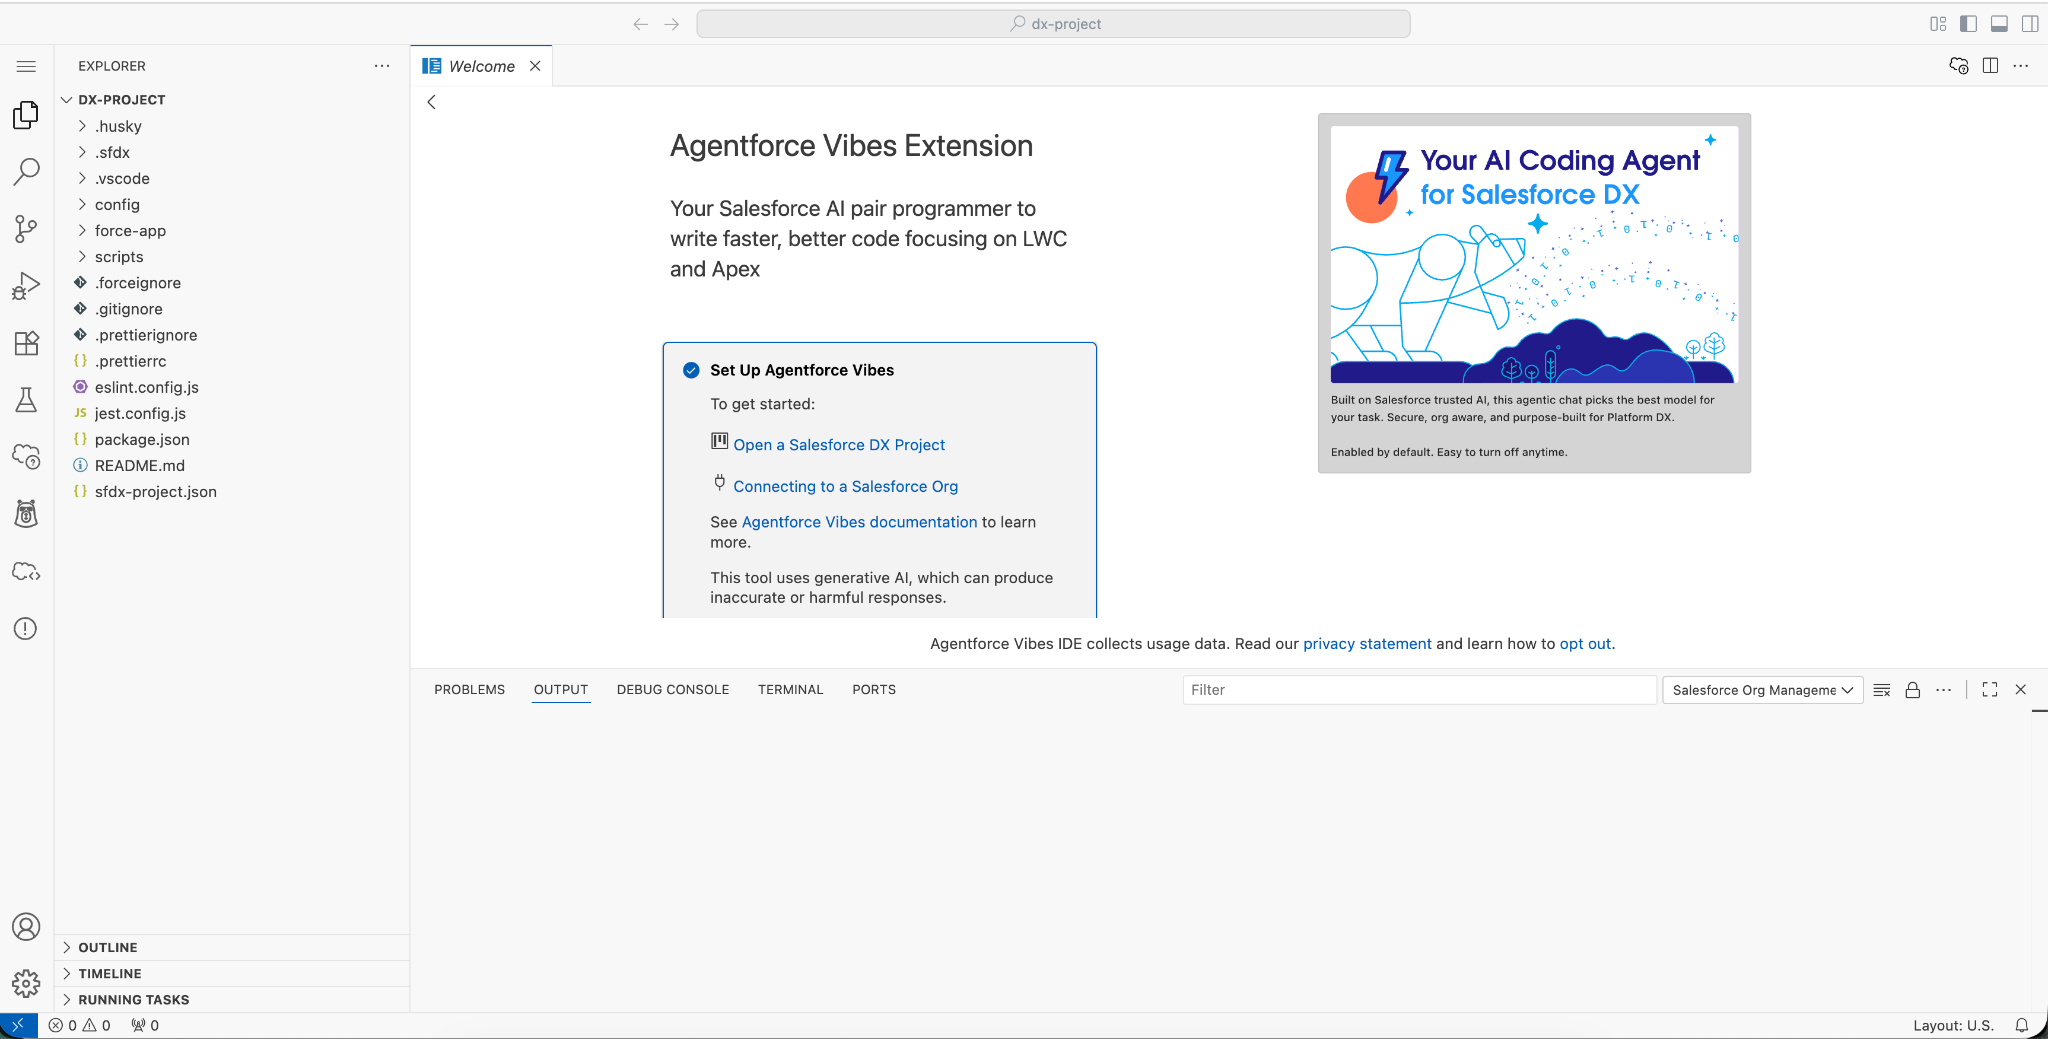Toggle the output scroll lock icon
This screenshot has width=2048, height=1039.
(x=1912, y=690)
